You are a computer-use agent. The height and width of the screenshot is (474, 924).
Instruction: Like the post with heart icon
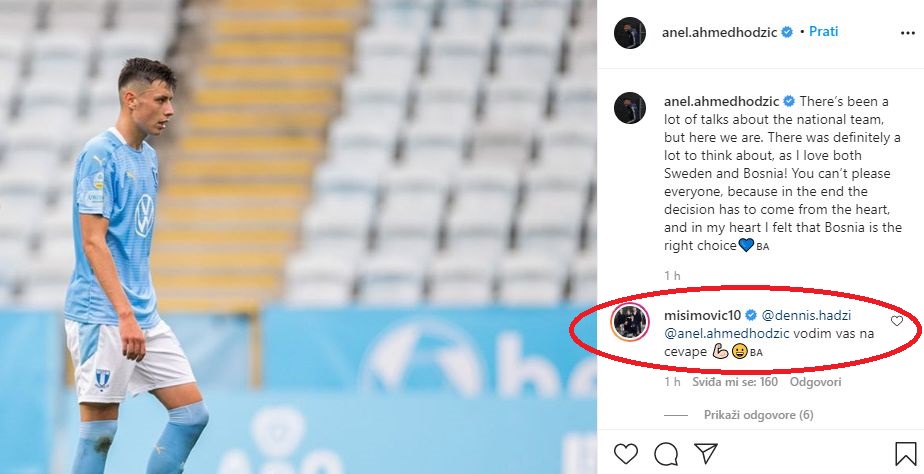pyautogui.click(x=626, y=454)
